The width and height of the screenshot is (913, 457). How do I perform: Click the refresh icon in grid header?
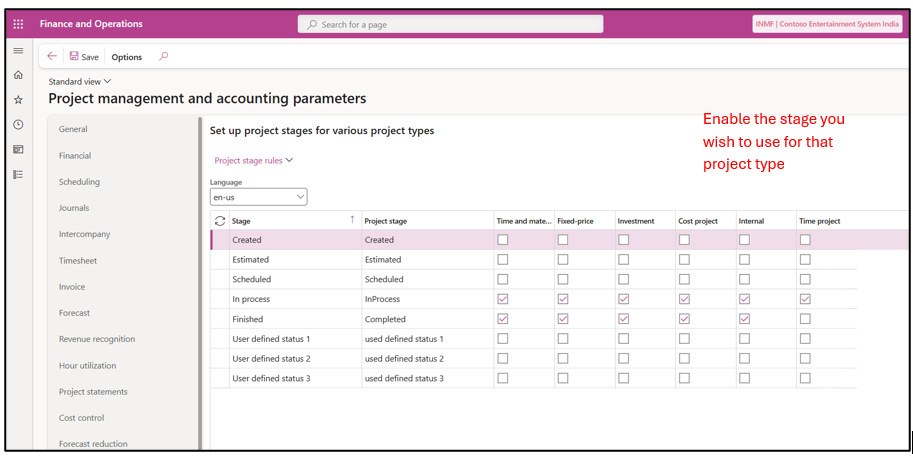[220, 221]
